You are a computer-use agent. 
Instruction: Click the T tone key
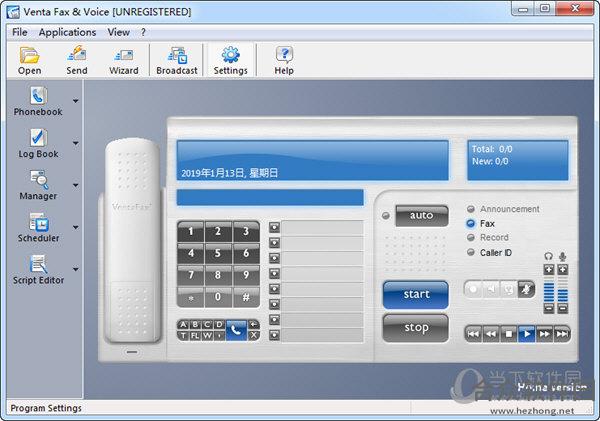[183, 336]
